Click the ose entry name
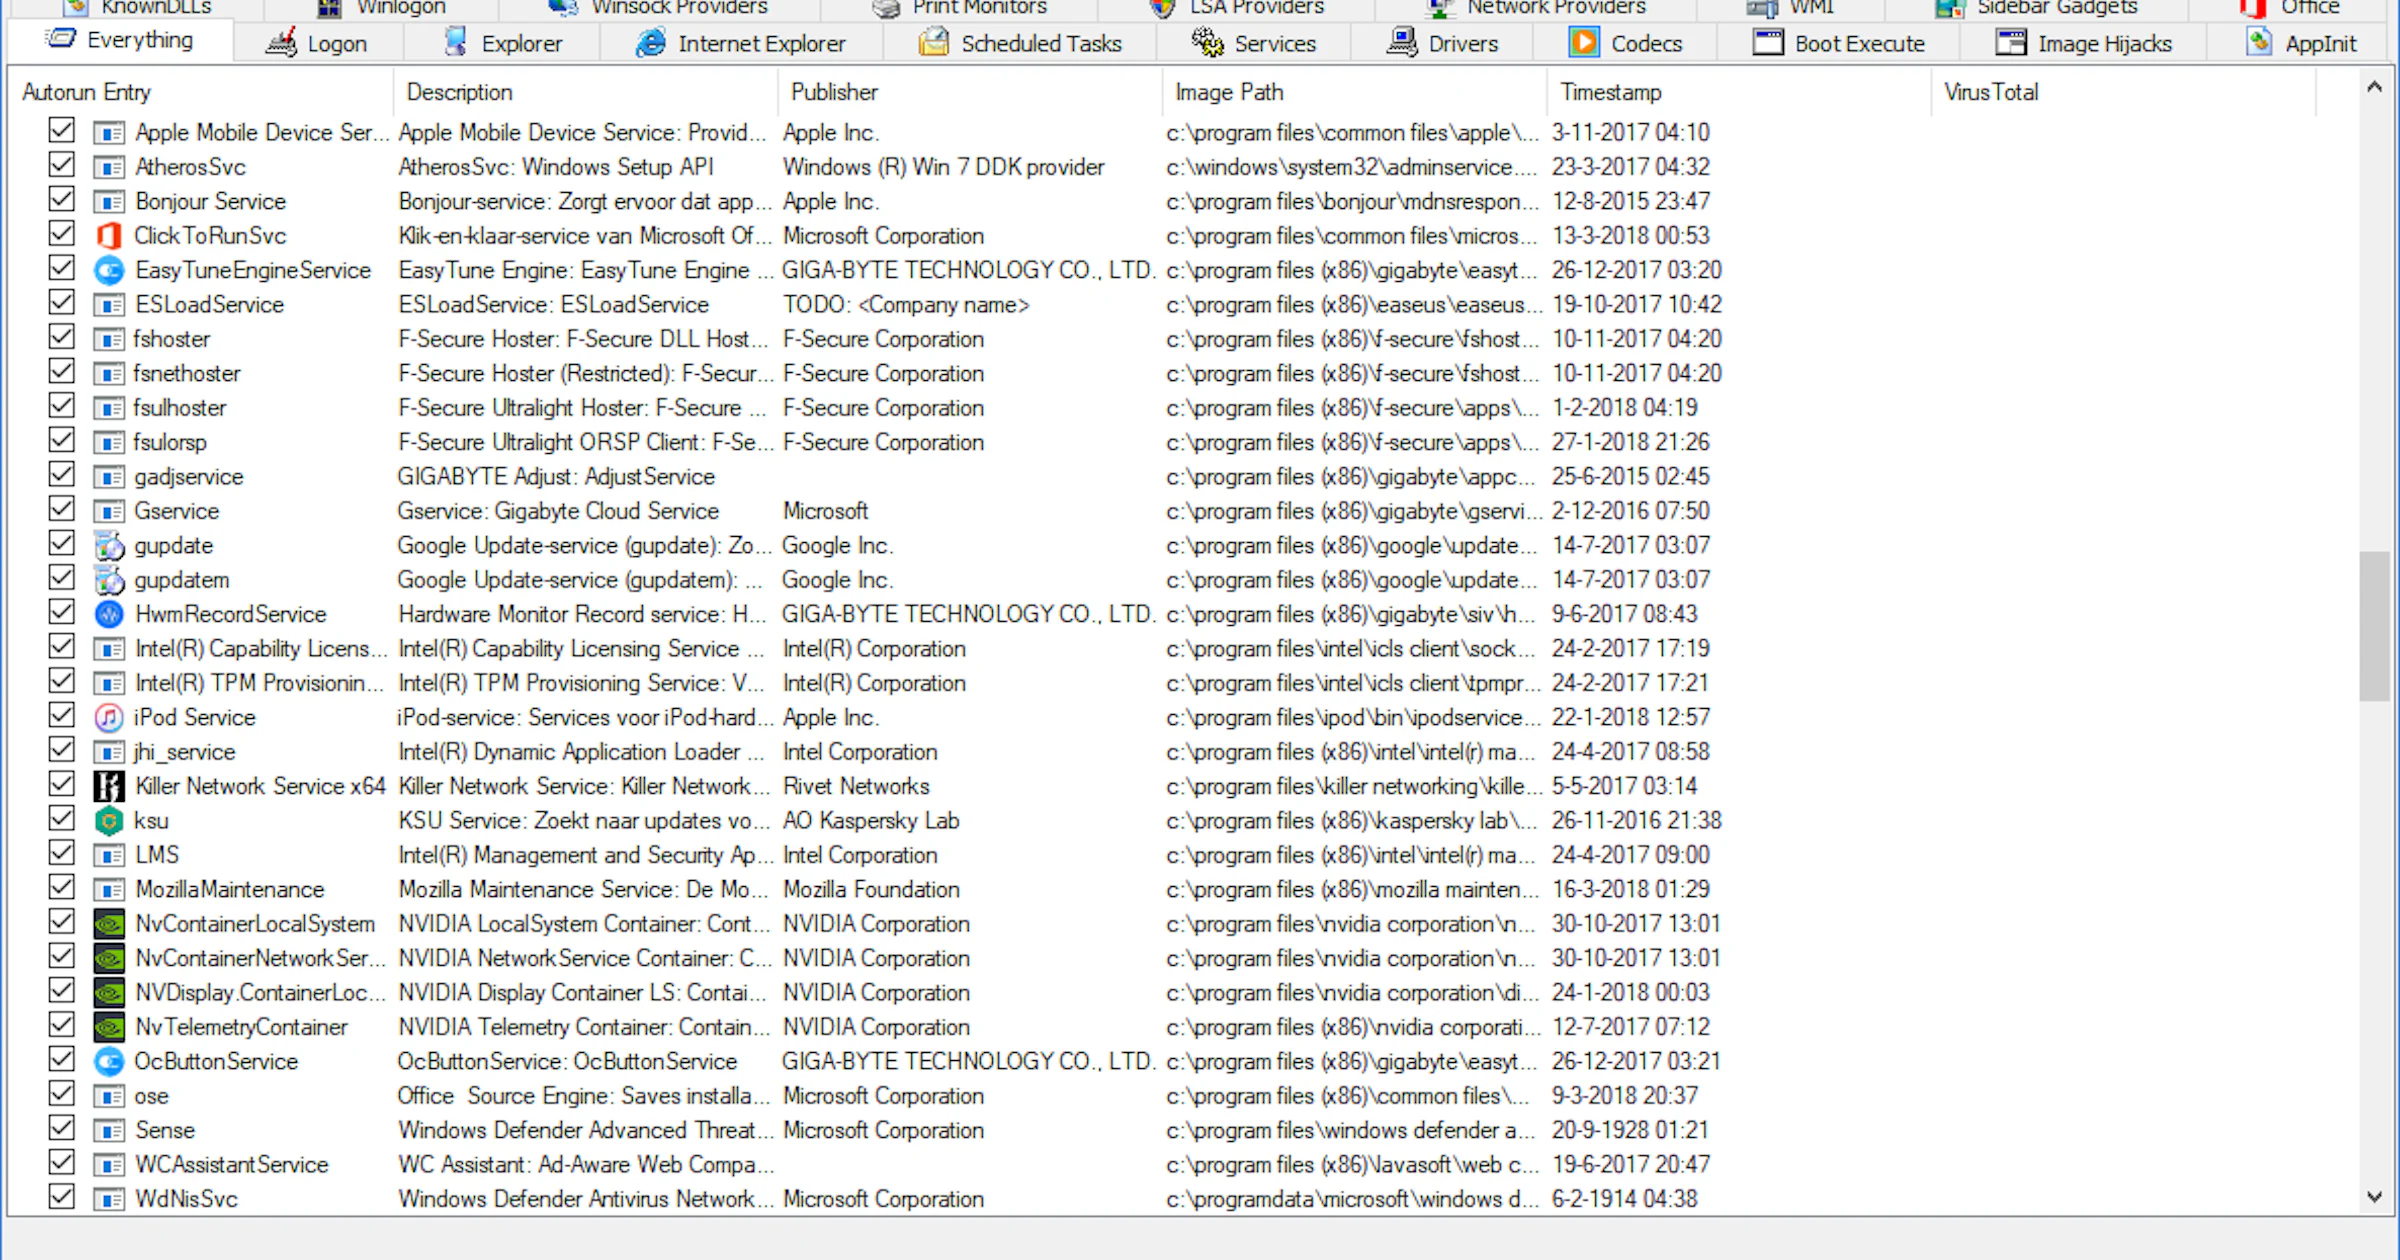 (152, 1096)
